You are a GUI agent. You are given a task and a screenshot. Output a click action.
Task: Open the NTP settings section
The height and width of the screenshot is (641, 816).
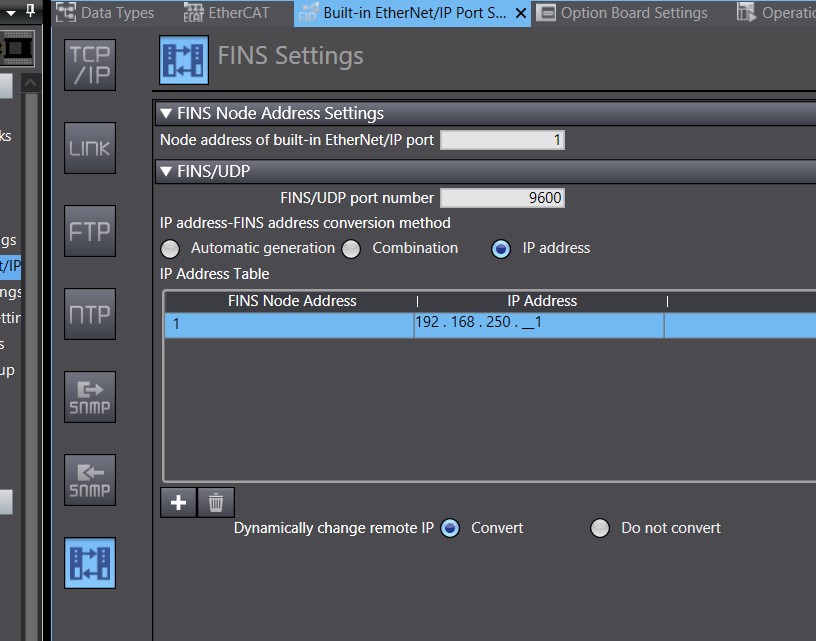coord(90,314)
